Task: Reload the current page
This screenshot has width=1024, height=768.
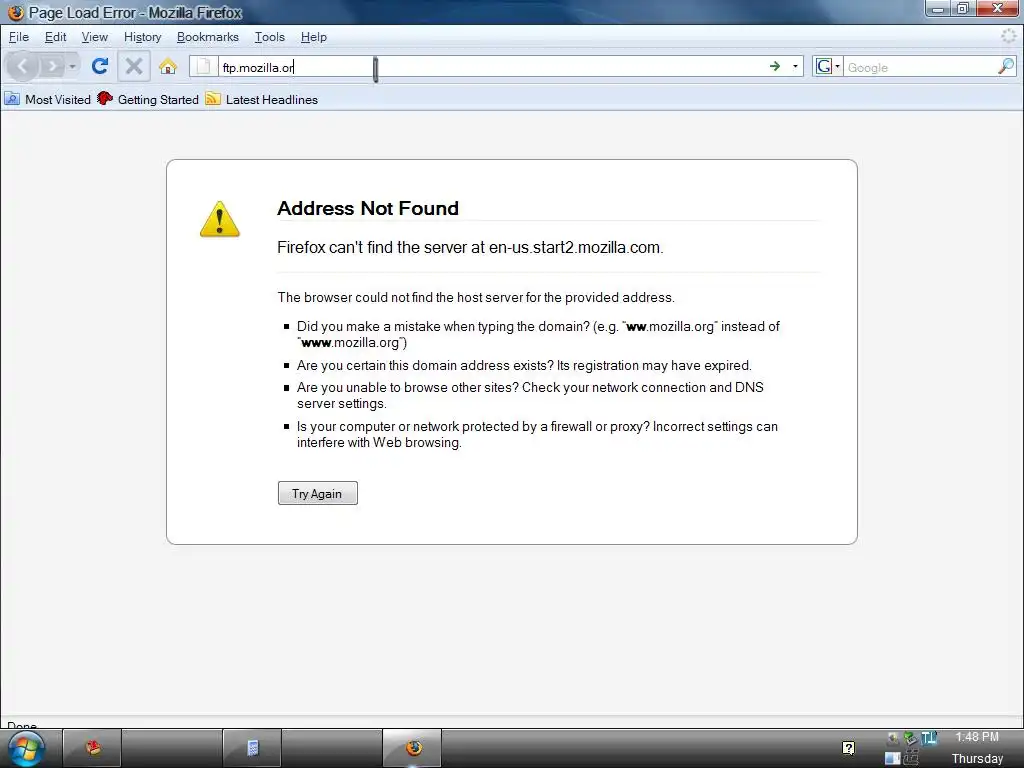Action: [x=100, y=66]
